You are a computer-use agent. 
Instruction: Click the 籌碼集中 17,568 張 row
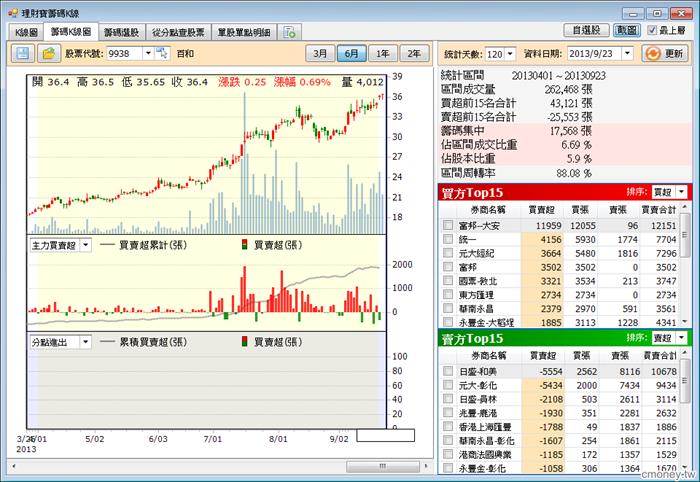(565, 131)
